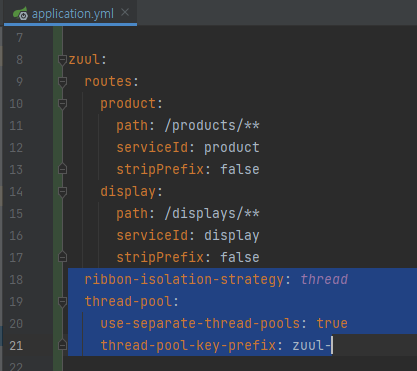Click the 'serviceId' key on line 12
Image resolution: width=417 pixels, height=371 pixels.
(152, 147)
